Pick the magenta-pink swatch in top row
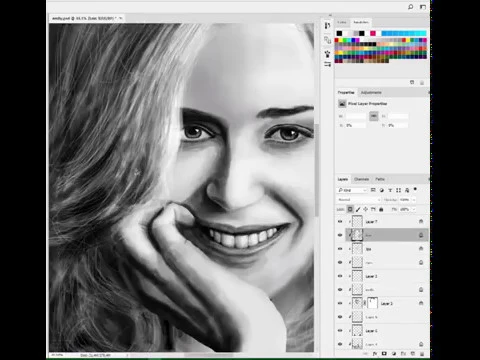The width and height of the screenshot is (480, 360). (373, 33)
